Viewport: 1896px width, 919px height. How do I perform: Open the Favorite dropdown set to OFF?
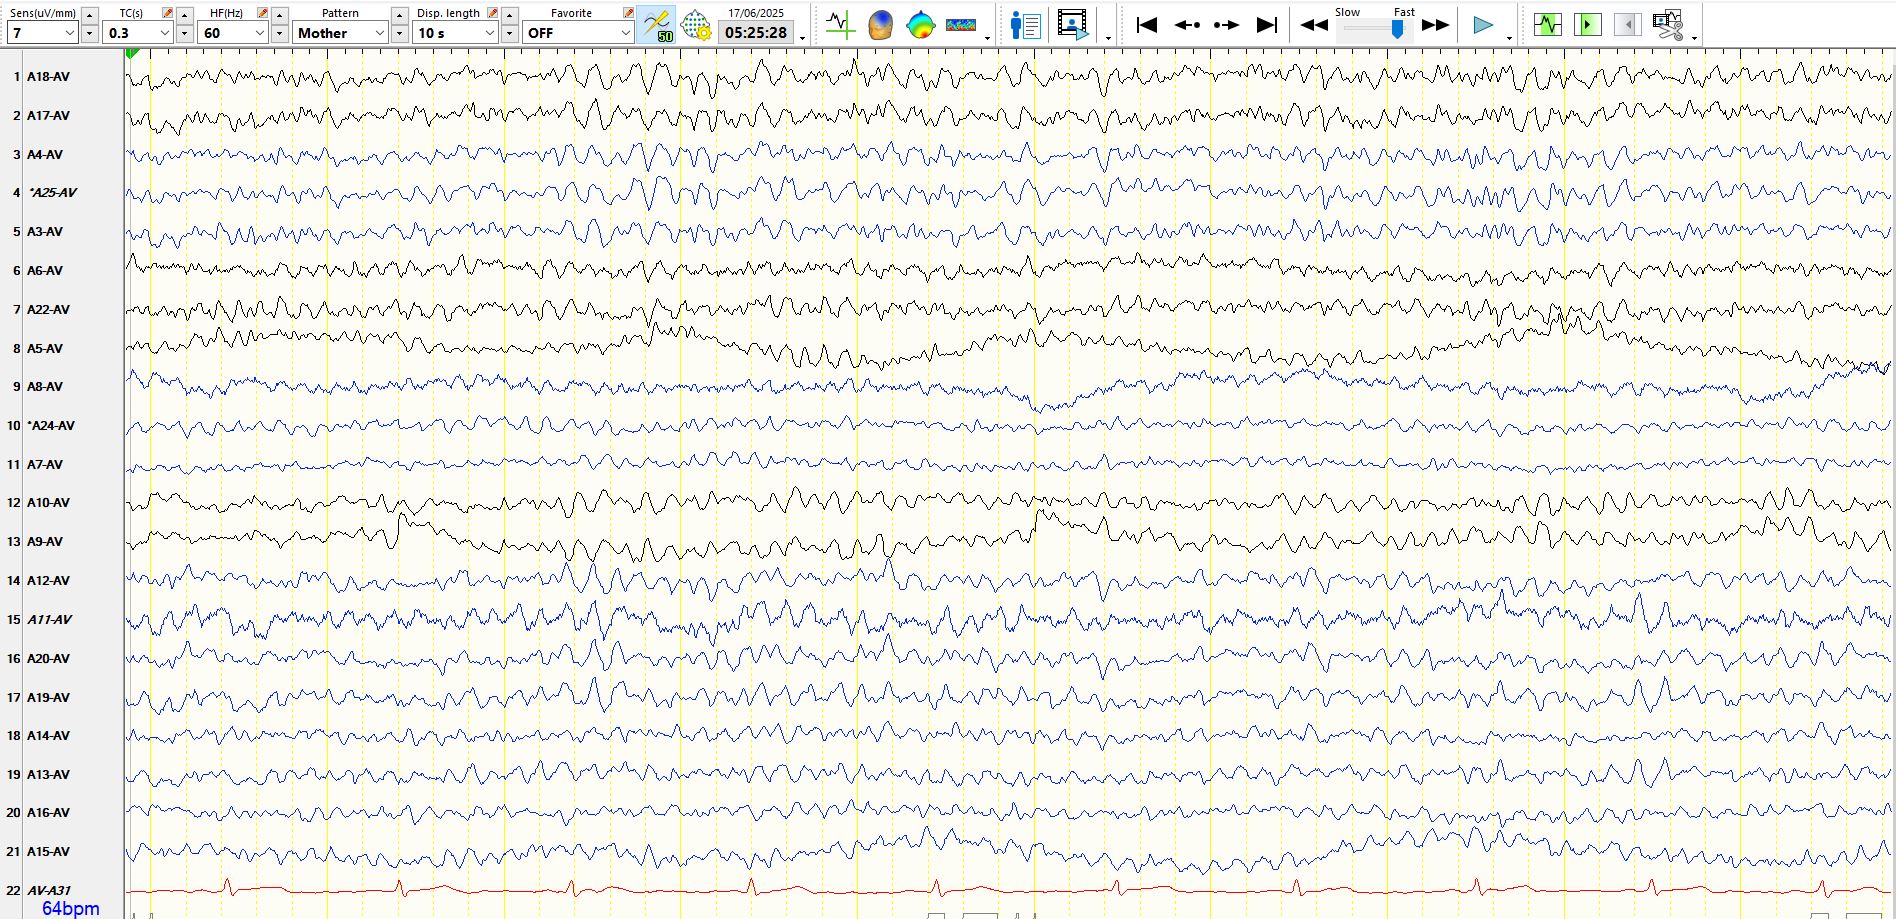625,33
